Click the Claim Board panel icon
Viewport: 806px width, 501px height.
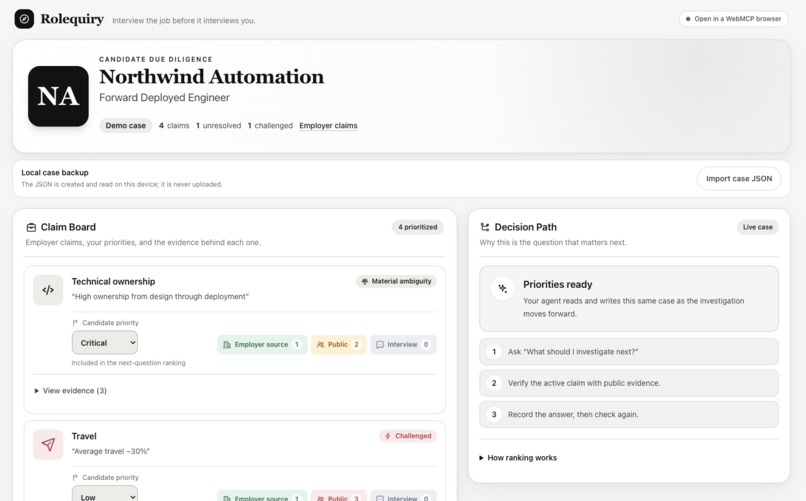[31, 227]
